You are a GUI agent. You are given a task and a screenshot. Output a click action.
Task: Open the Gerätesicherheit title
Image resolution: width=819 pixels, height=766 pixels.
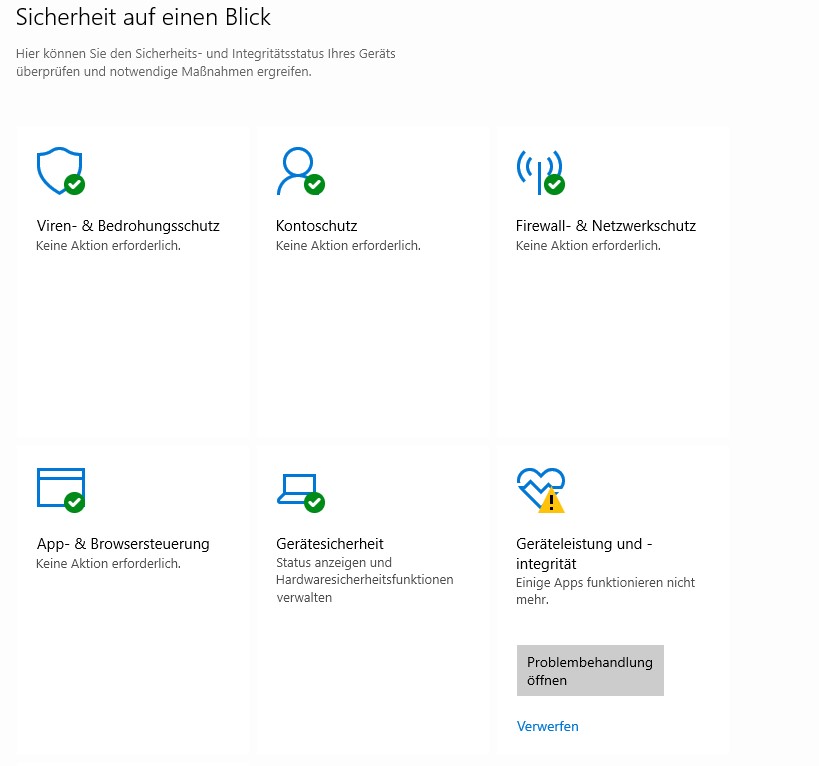[330, 544]
